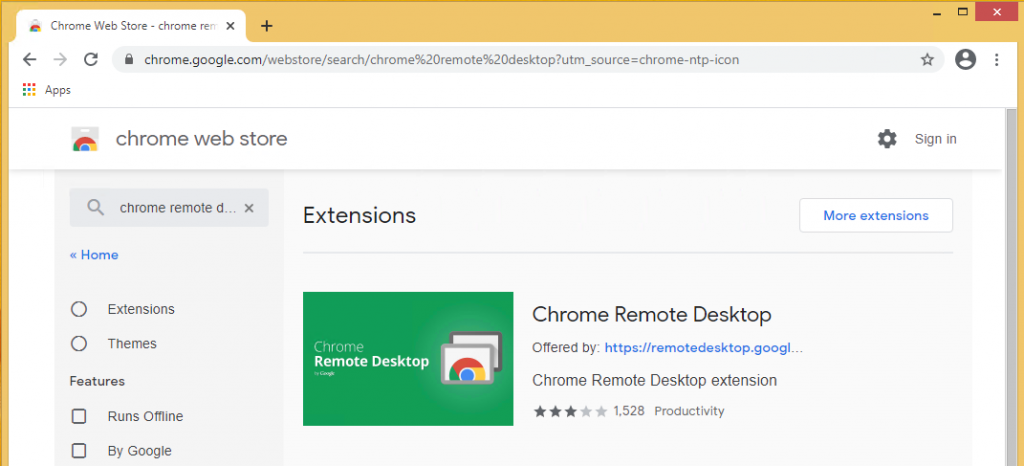Viewport: 1024px width, 466px height.
Task: Click the More extensions button
Action: click(875, 215)
